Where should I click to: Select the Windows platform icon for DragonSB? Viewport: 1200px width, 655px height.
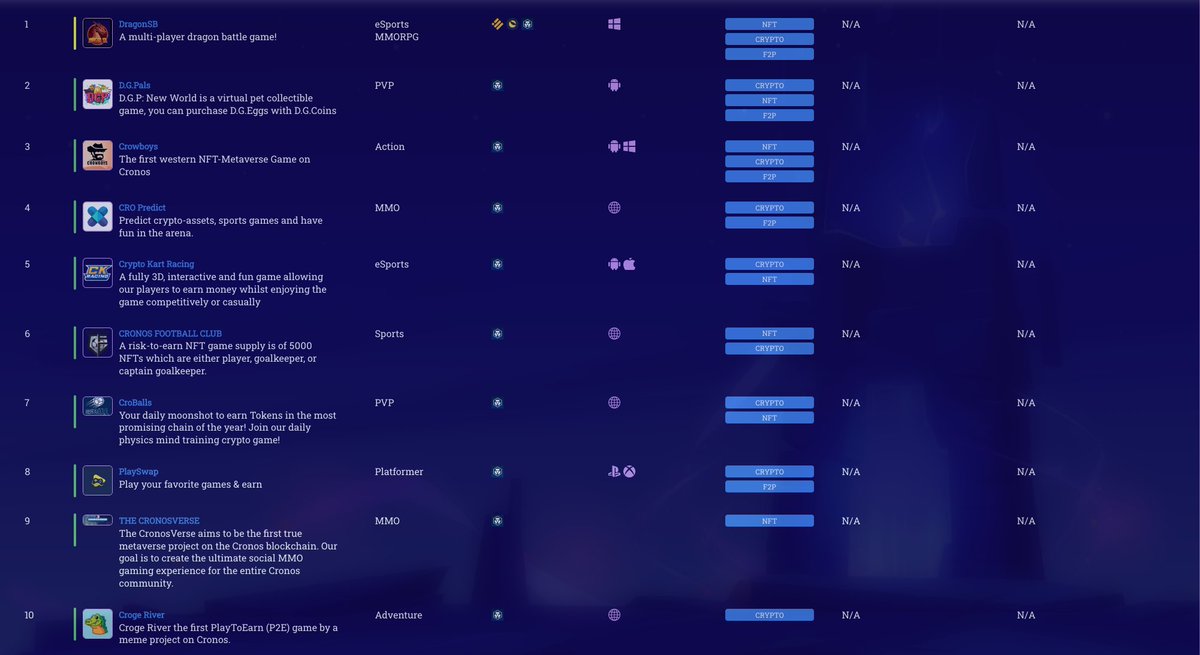(x=614, y=23)
